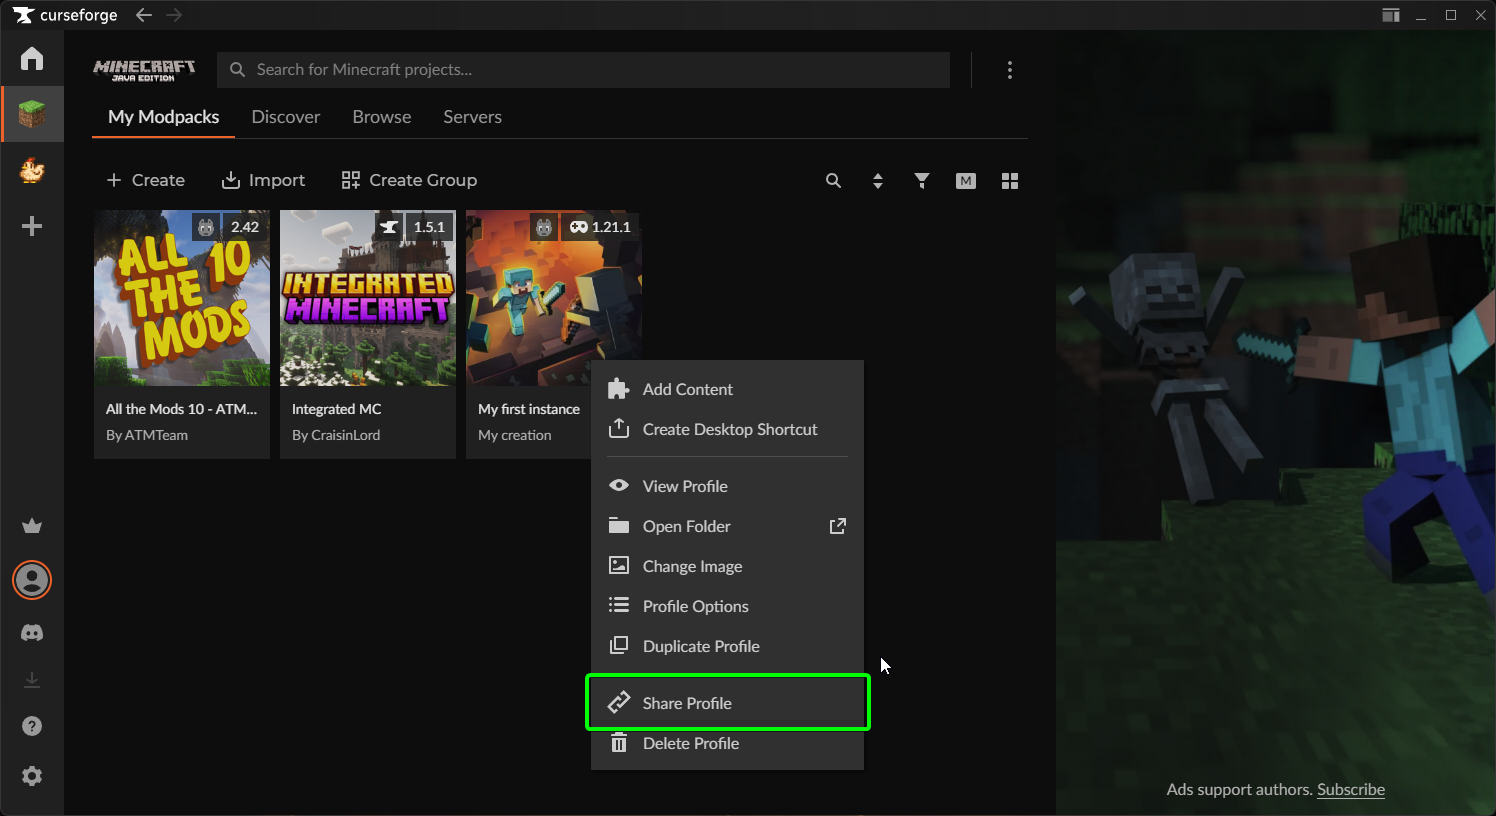The height and width of the screenshot is (816, 1496).
Task: Click the modpack search magnifier icon
Action: 833,181
